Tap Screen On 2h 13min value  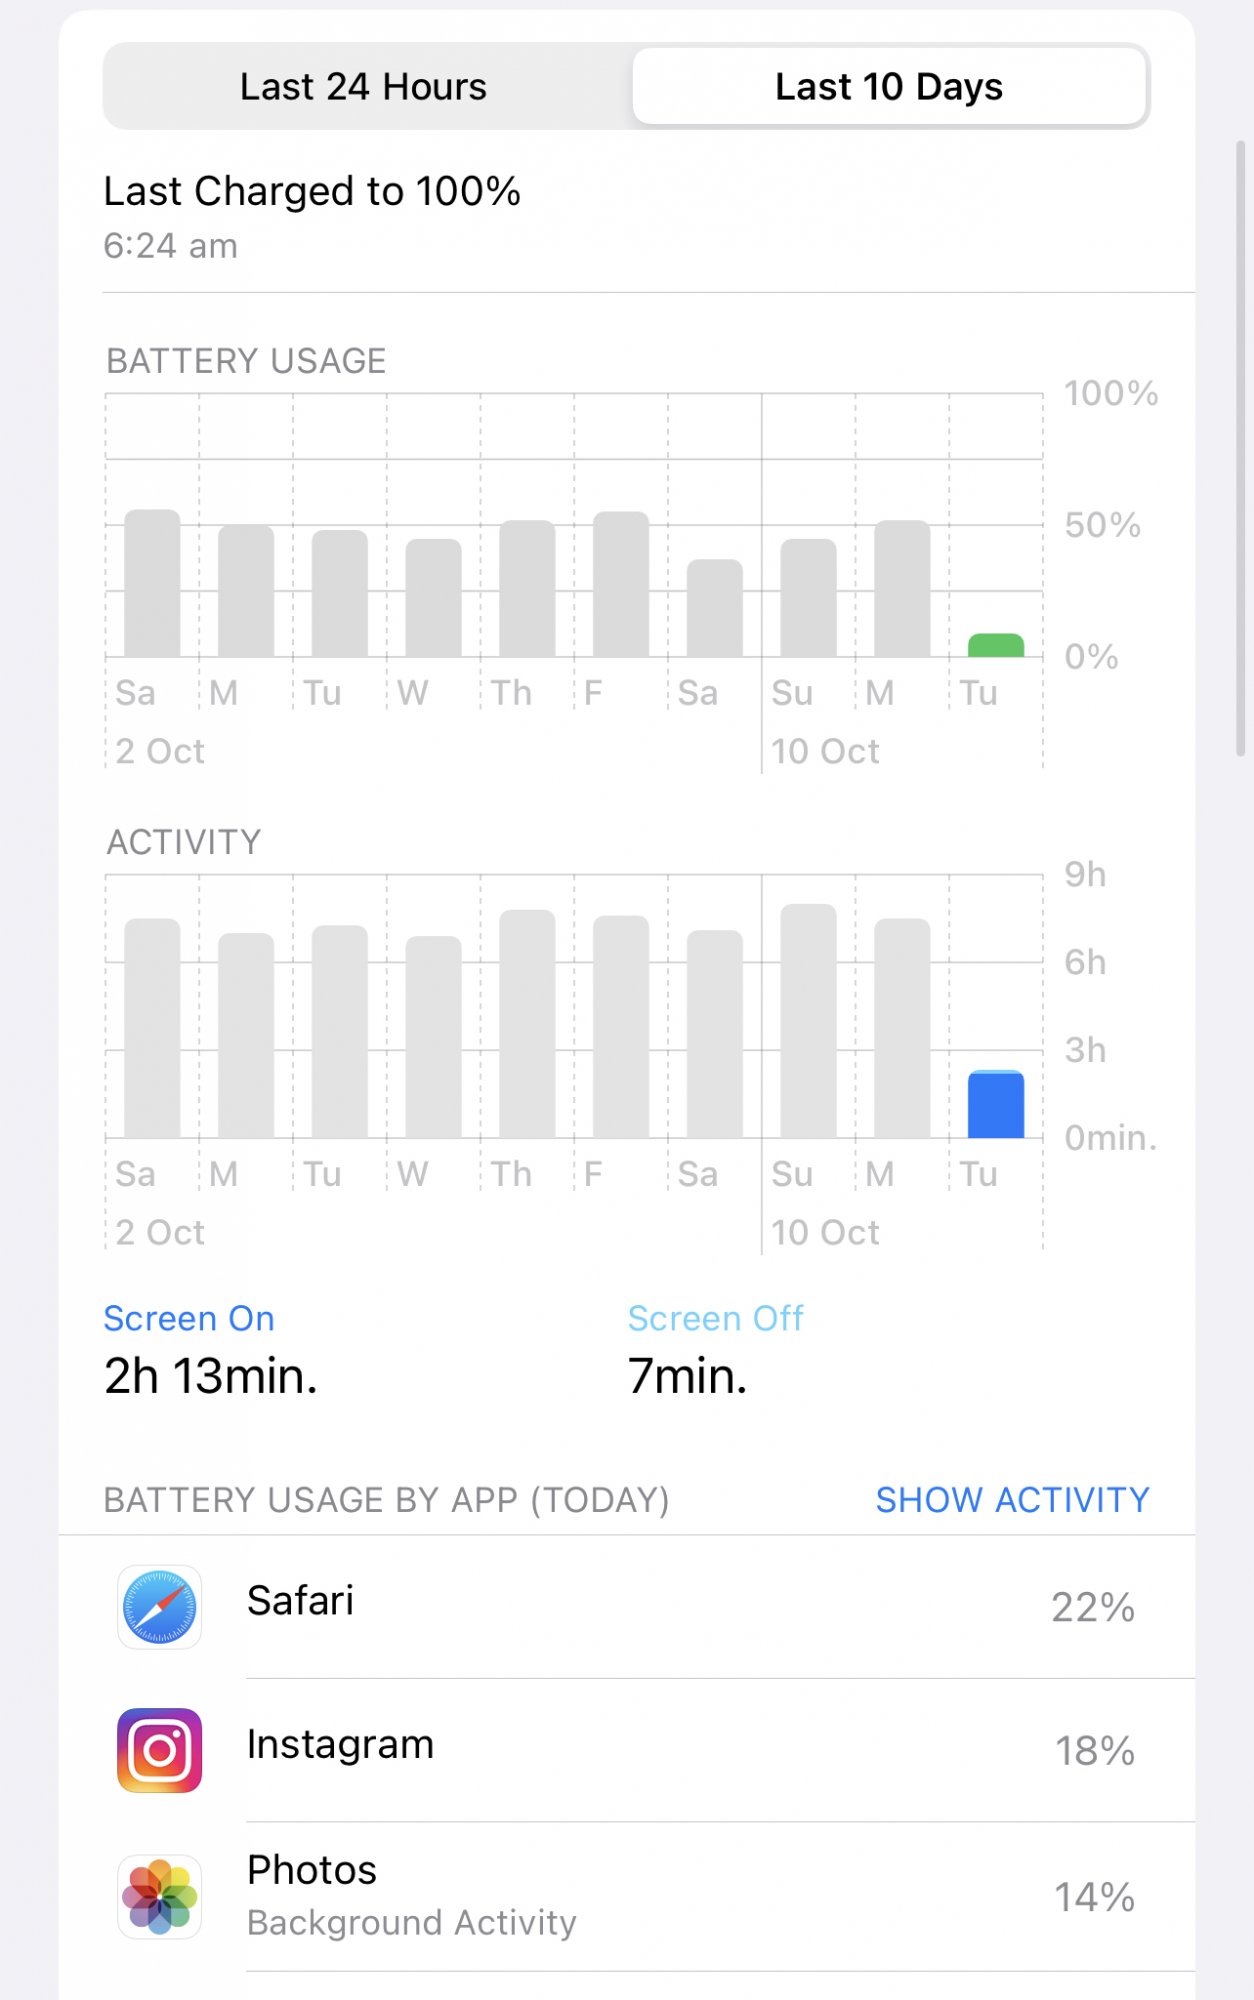tap(211, 1376)
